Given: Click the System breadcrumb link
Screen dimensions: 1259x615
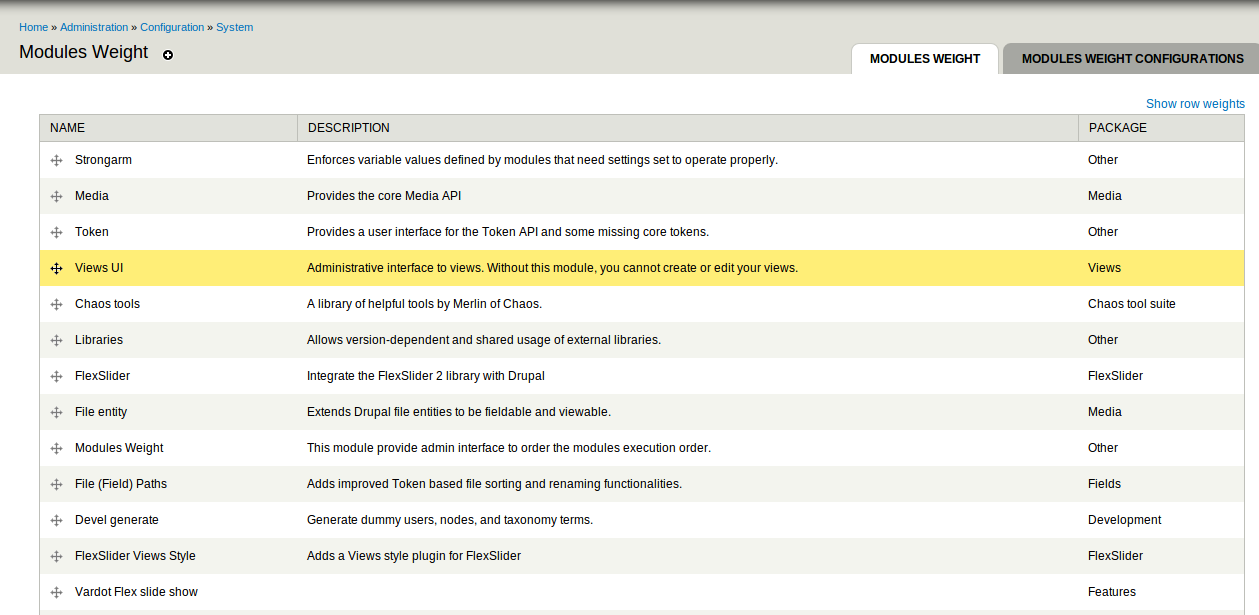Looking at the screenshot, I should pyautogui.click(x=234, y=27).
